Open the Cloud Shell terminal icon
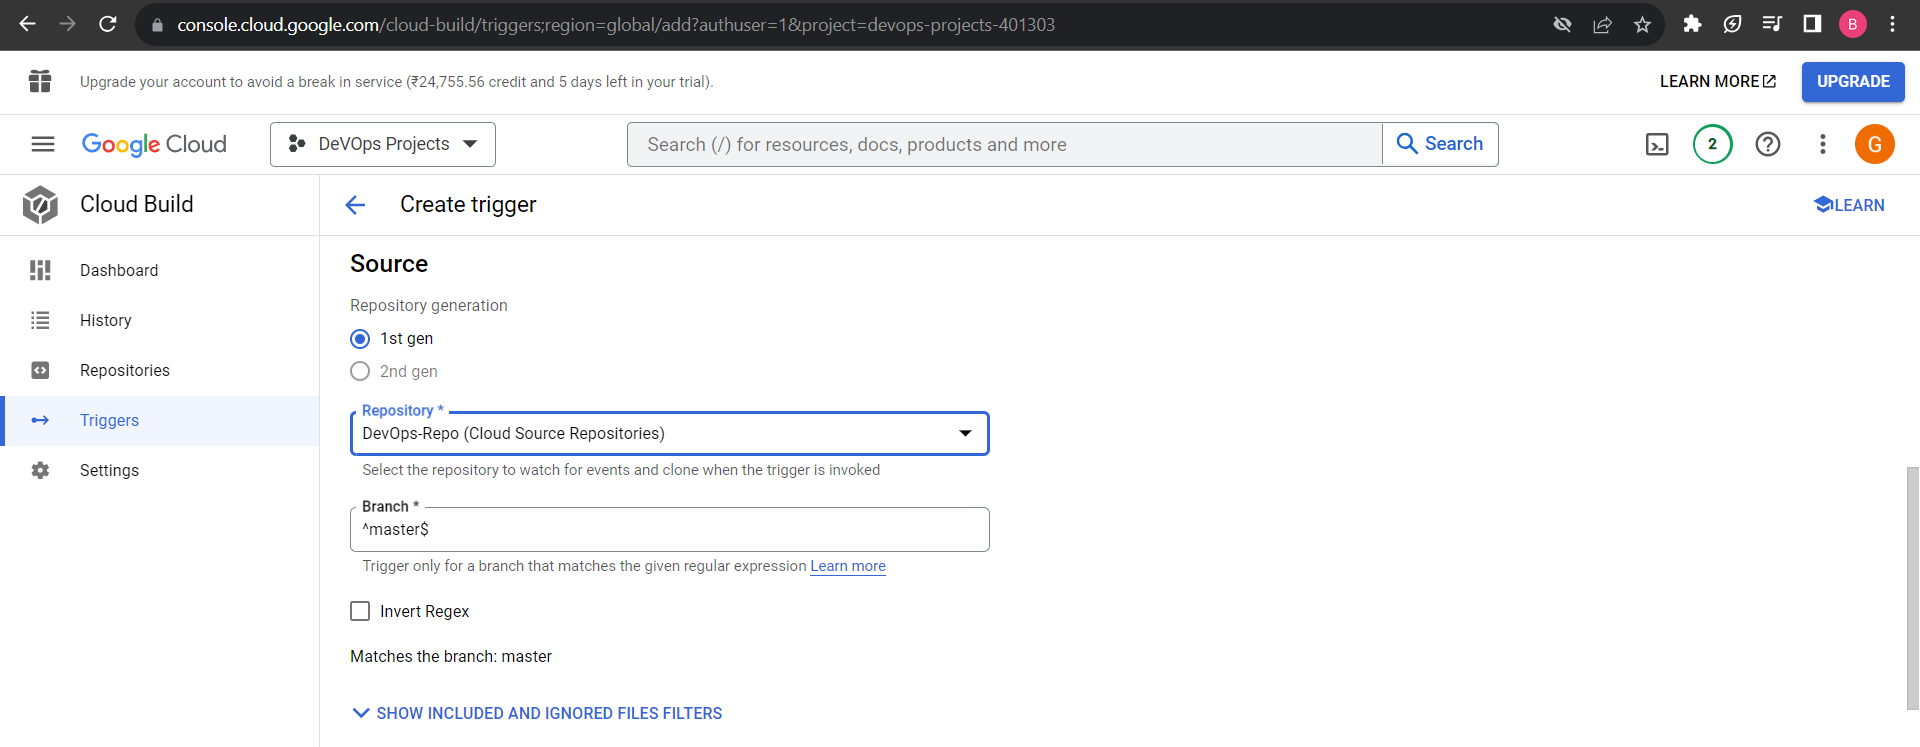 click(x=1657, y=145)
